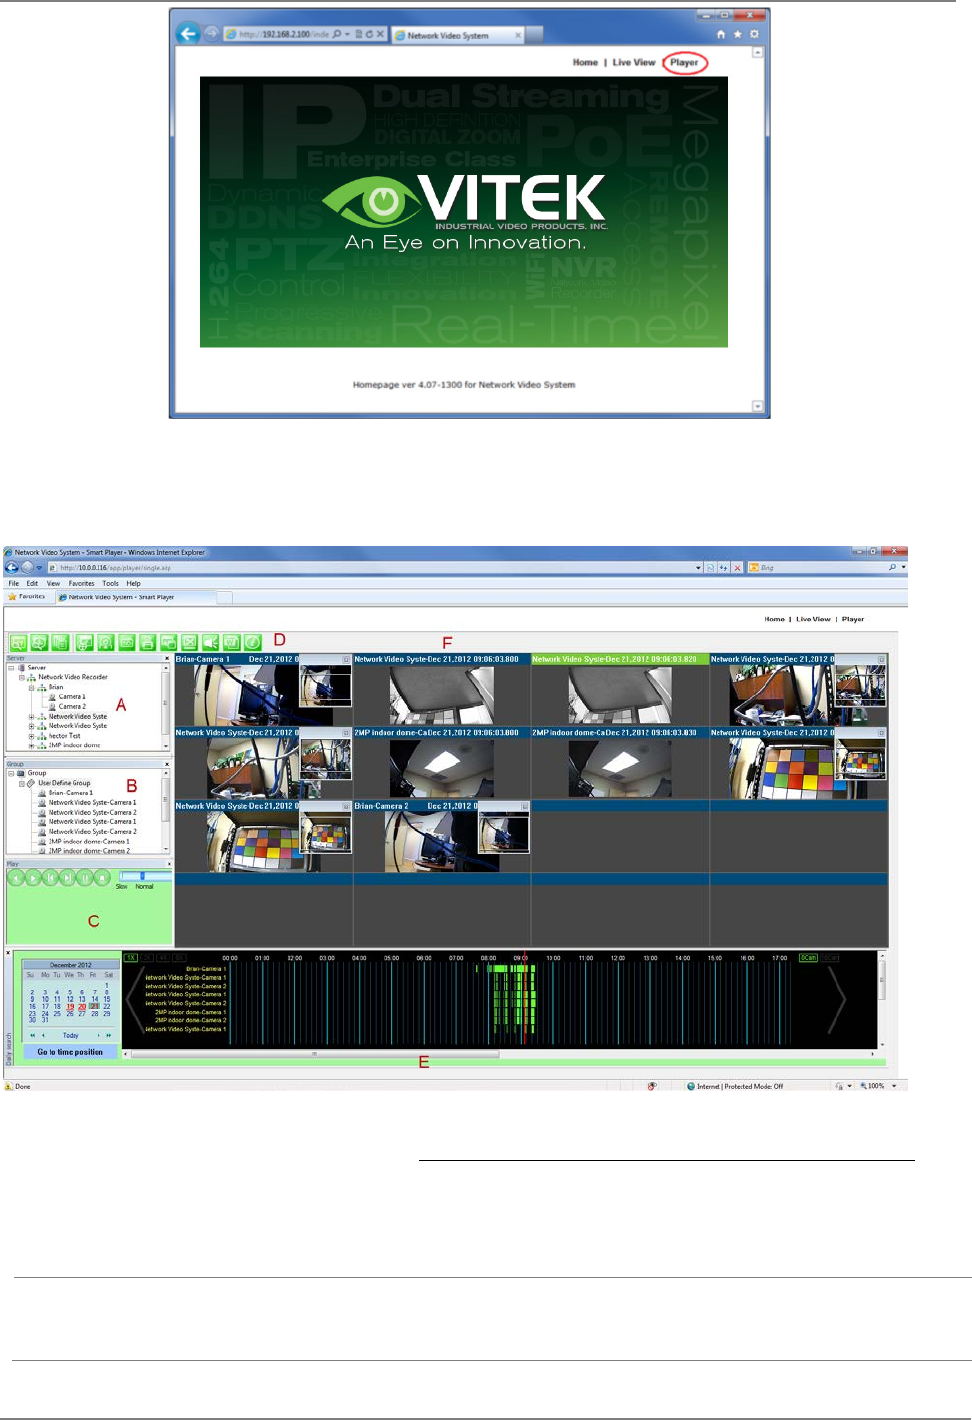This screenshot has width=972, height=1420.
Task: Click the green boxed-X toolbar icon
Action: 189,642
